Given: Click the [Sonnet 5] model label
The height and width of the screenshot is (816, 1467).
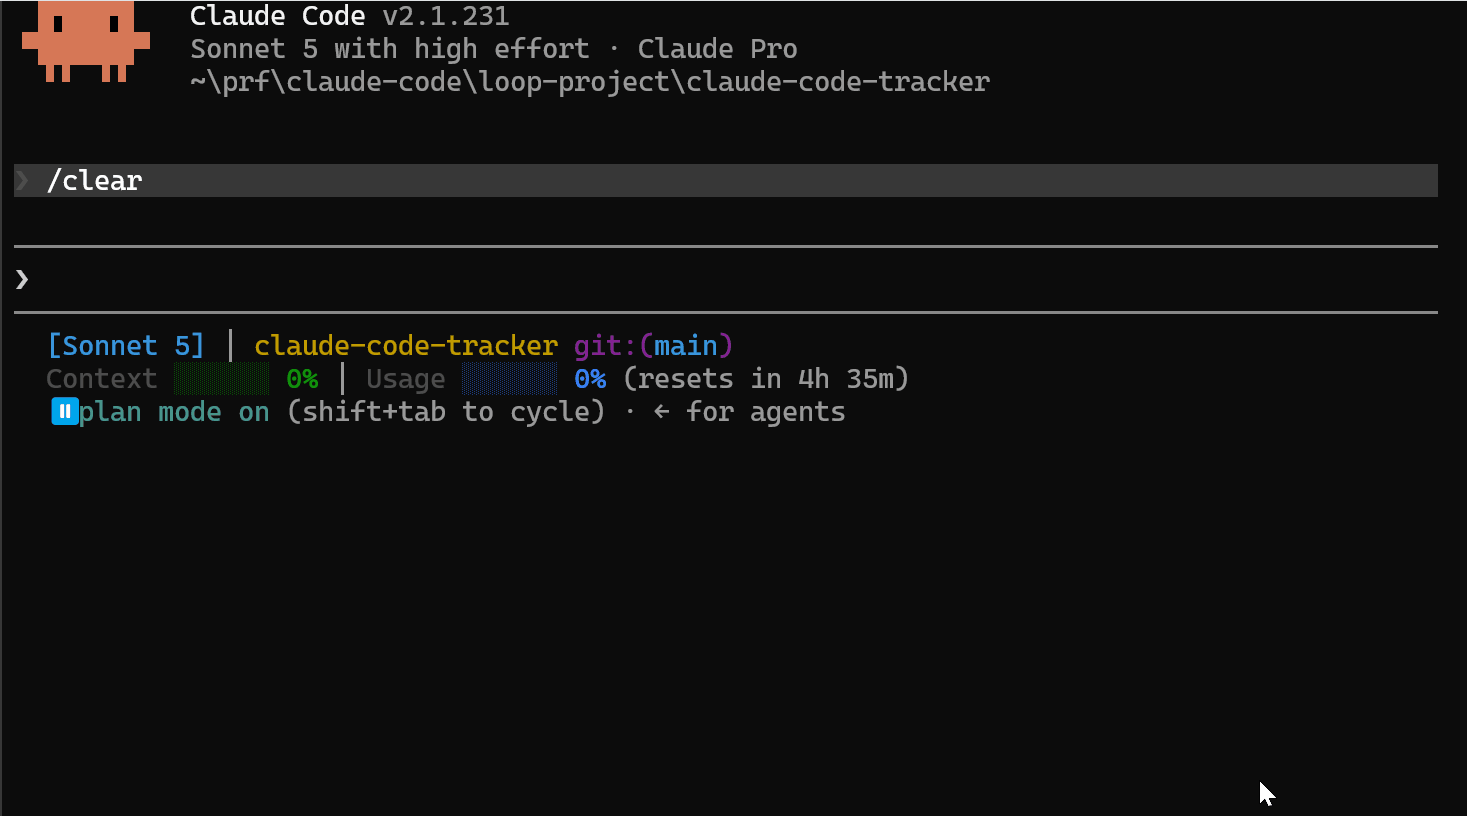Looking at the screenshot, I should (x=126, y=346).
